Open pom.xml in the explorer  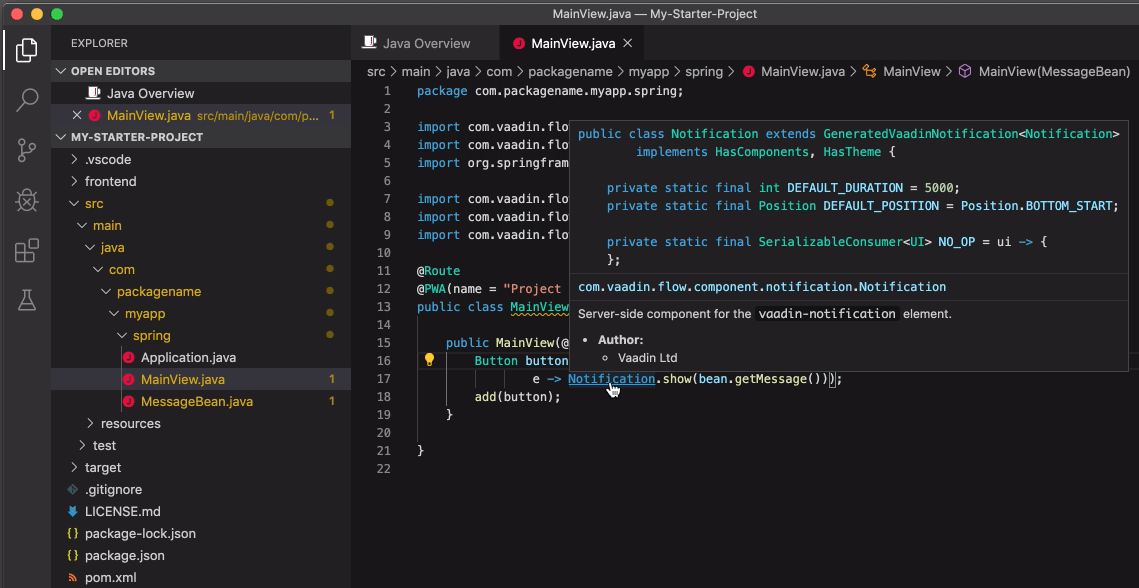110,577
